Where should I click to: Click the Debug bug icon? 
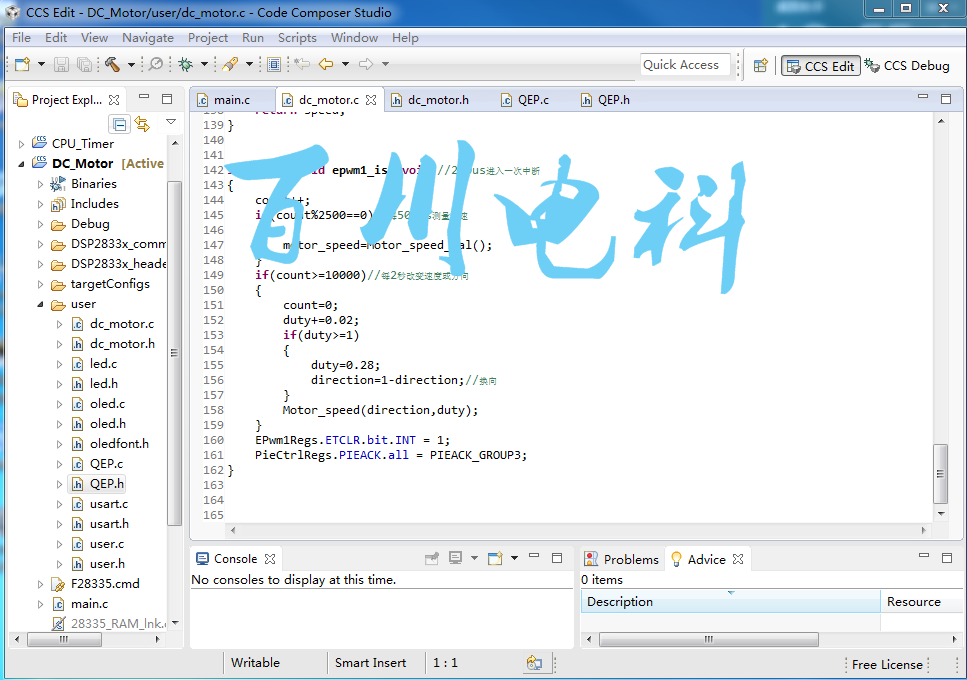point(185,64)
